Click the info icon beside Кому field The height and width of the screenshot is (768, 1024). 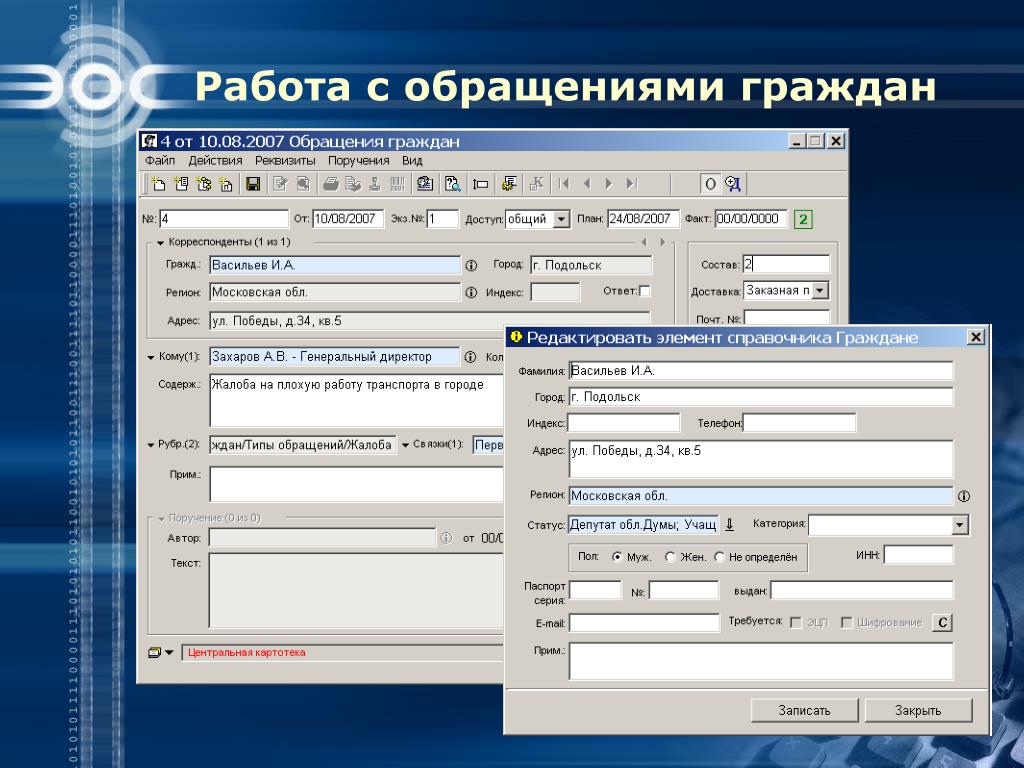[x=470, y=357]
